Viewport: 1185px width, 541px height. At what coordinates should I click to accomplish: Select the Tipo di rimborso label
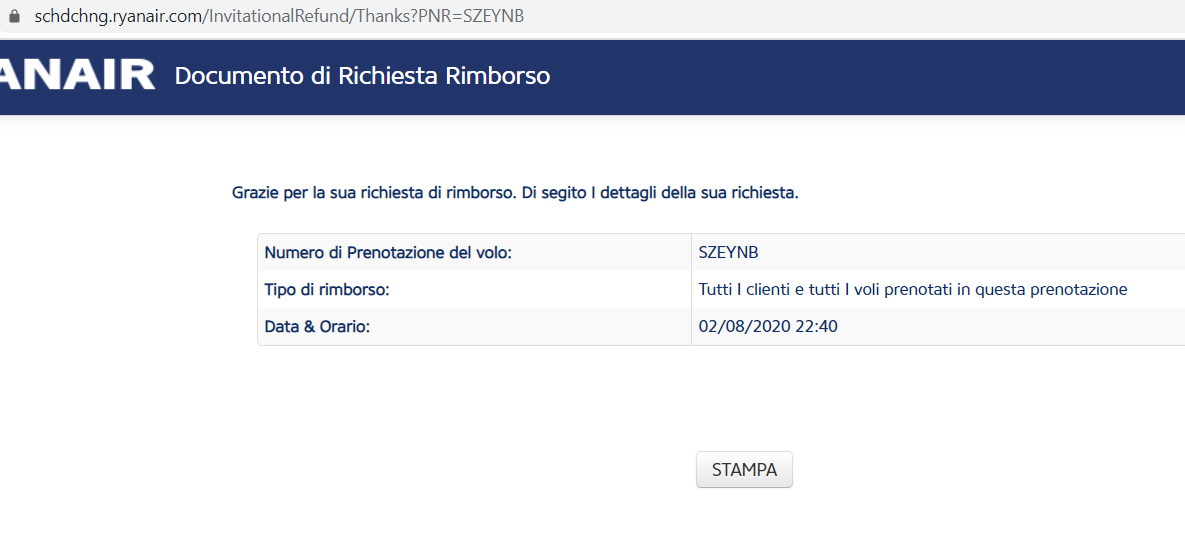click(326, 290)
